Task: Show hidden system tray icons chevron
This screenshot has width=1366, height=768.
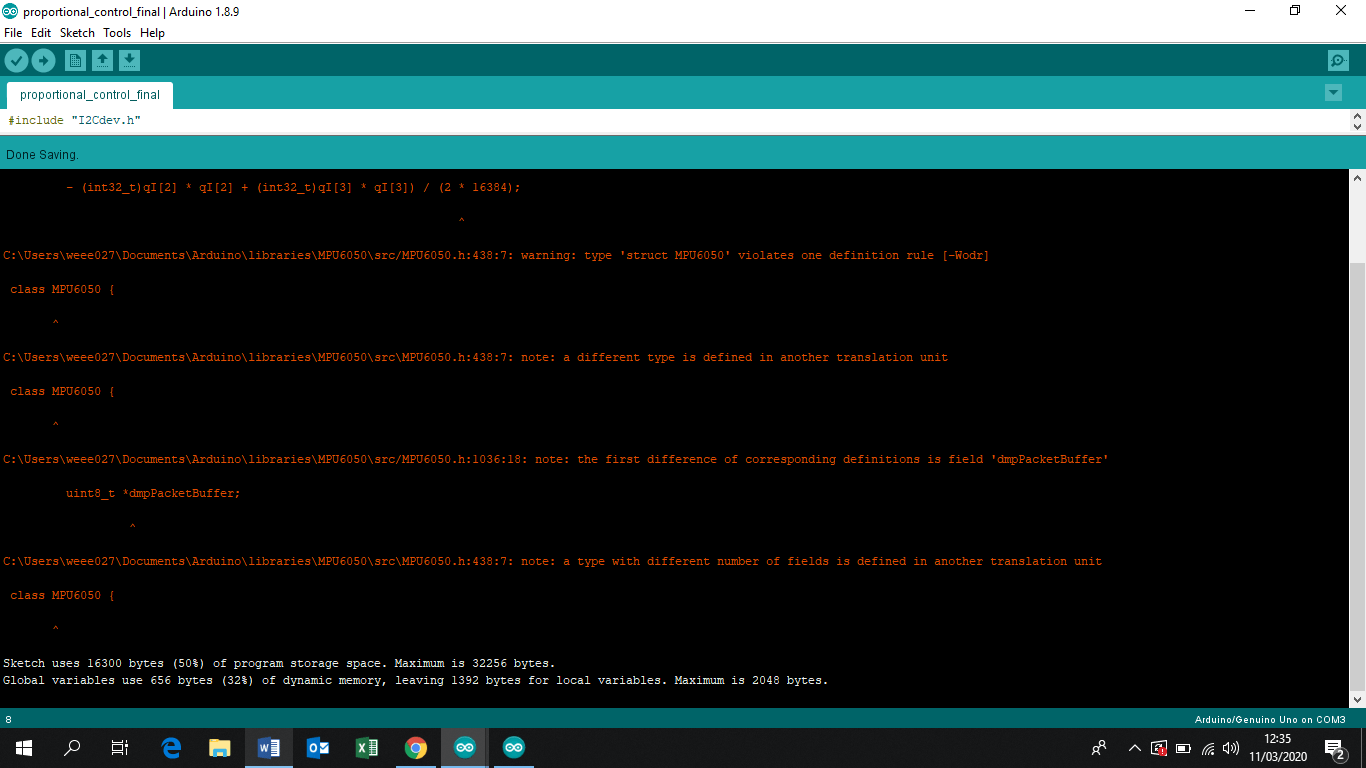Action: click(x=1134, y=748)
